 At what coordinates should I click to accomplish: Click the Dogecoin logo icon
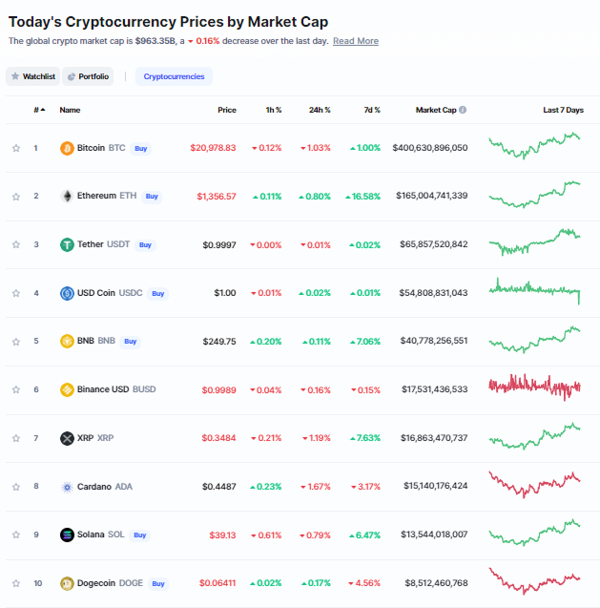point(67,583)
